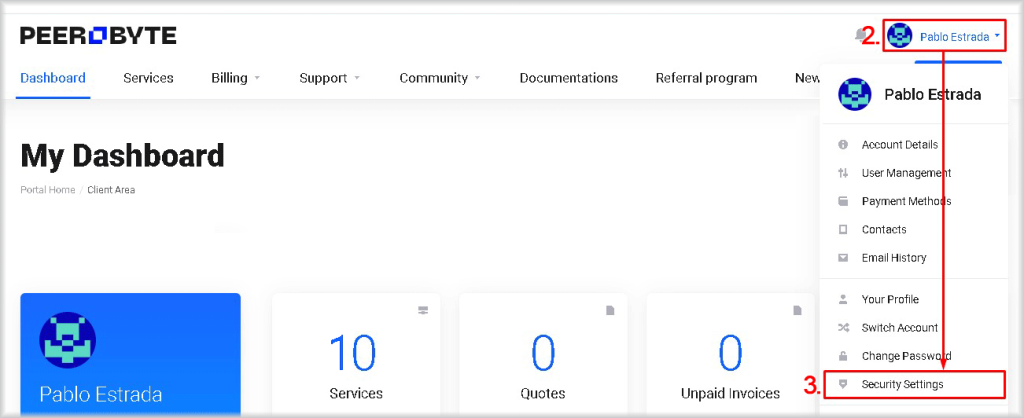Open the Community dropdown menu
1024x418 pixels.
[x=440, y=78]
